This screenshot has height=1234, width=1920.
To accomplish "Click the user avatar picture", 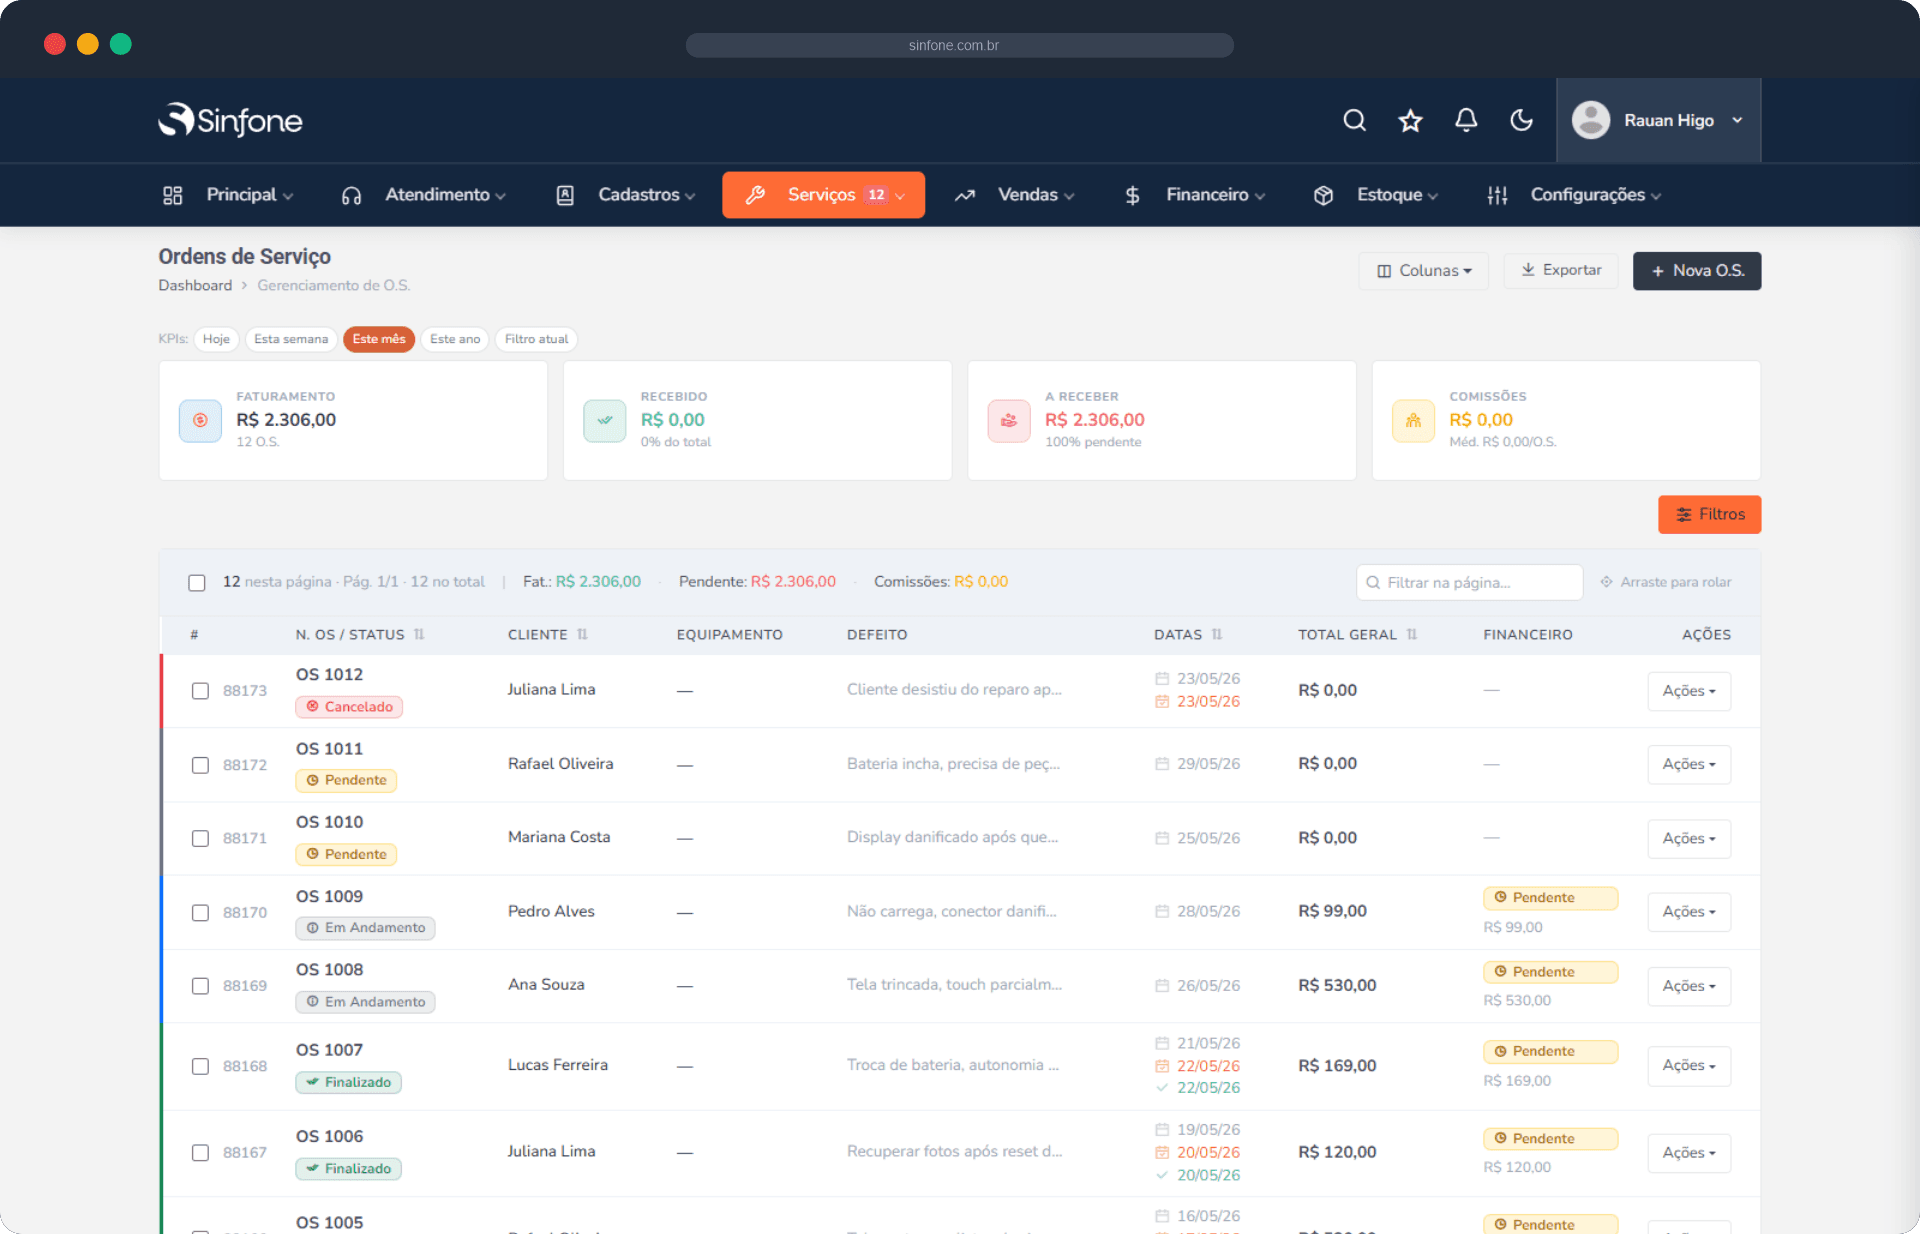I will tap(1590, 120).
